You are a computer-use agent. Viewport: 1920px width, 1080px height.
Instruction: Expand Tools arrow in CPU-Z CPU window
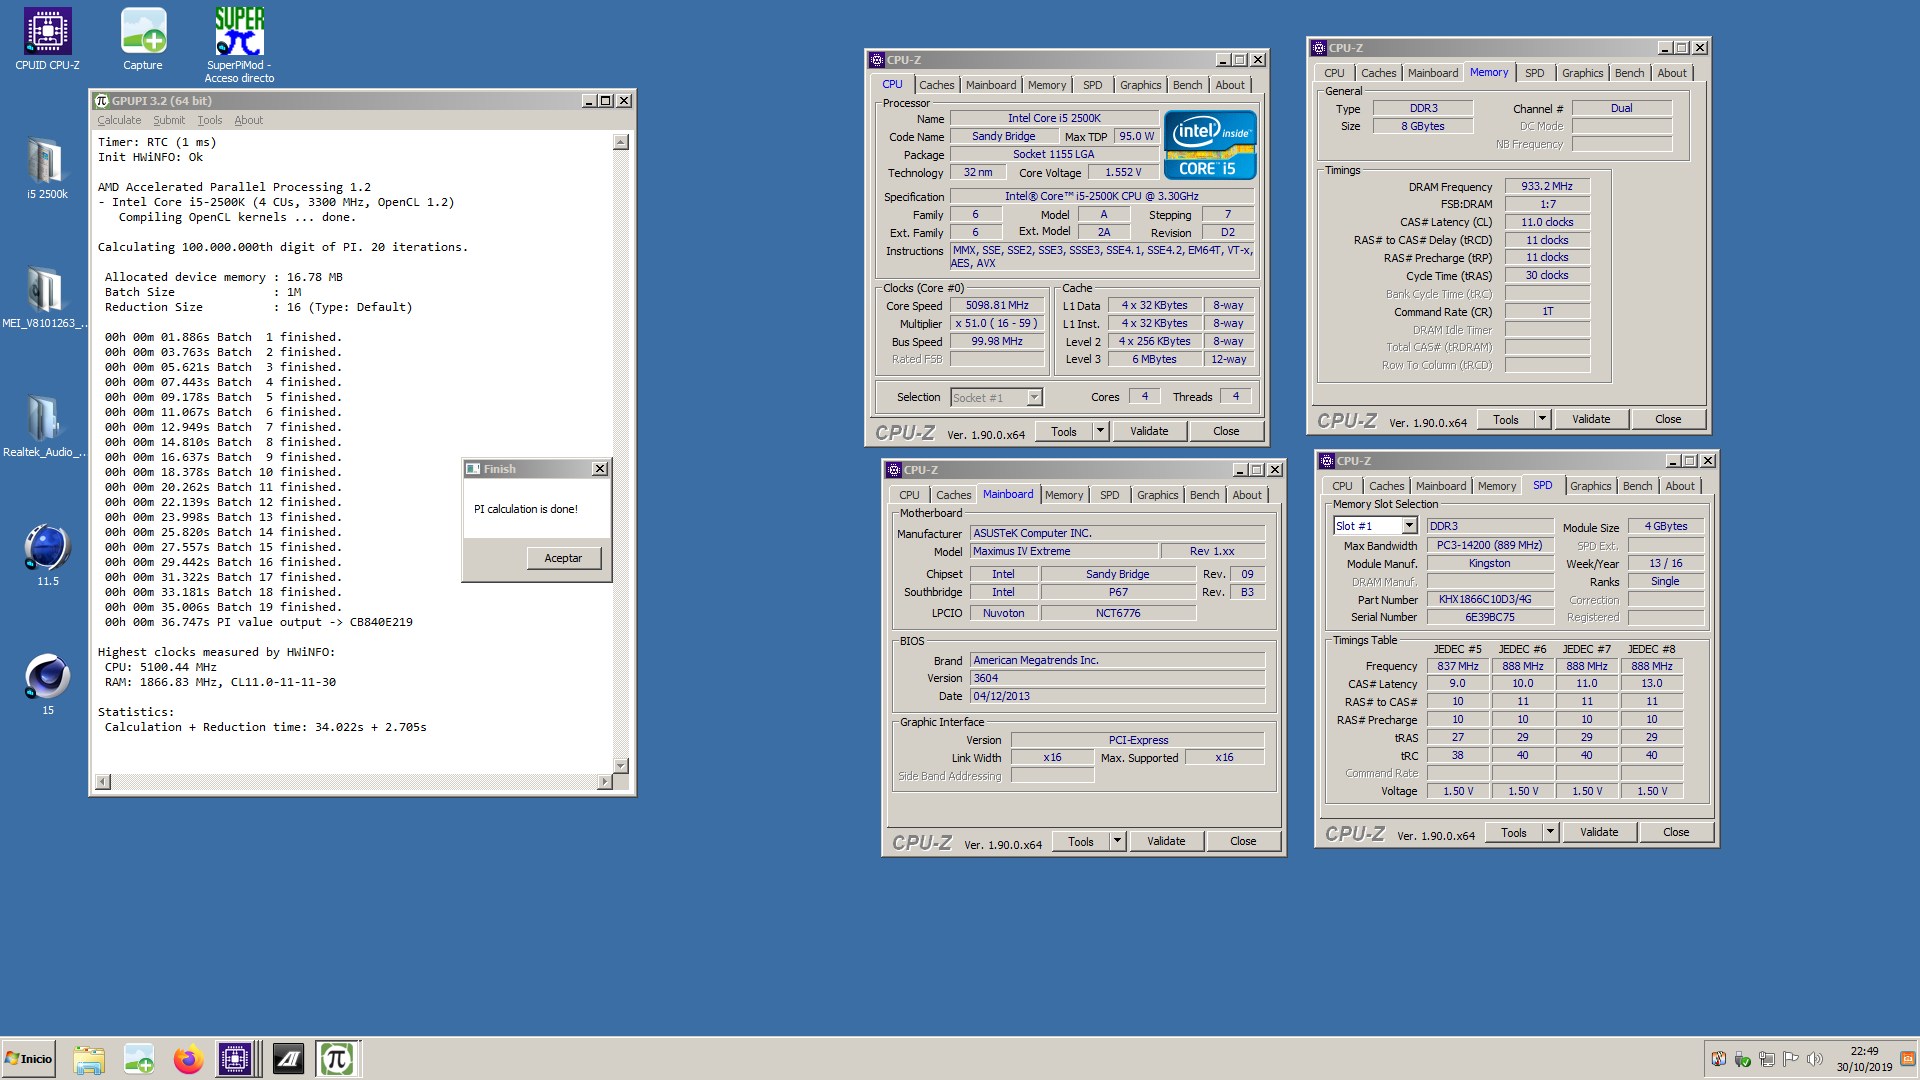[1100, 431]
